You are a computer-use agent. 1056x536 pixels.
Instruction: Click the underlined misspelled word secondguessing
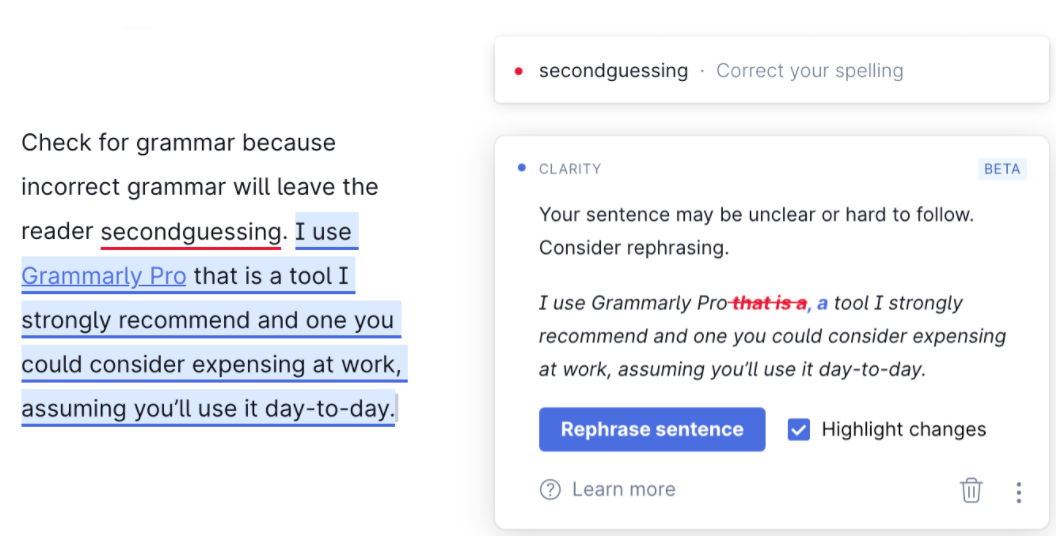click(191, 232)
